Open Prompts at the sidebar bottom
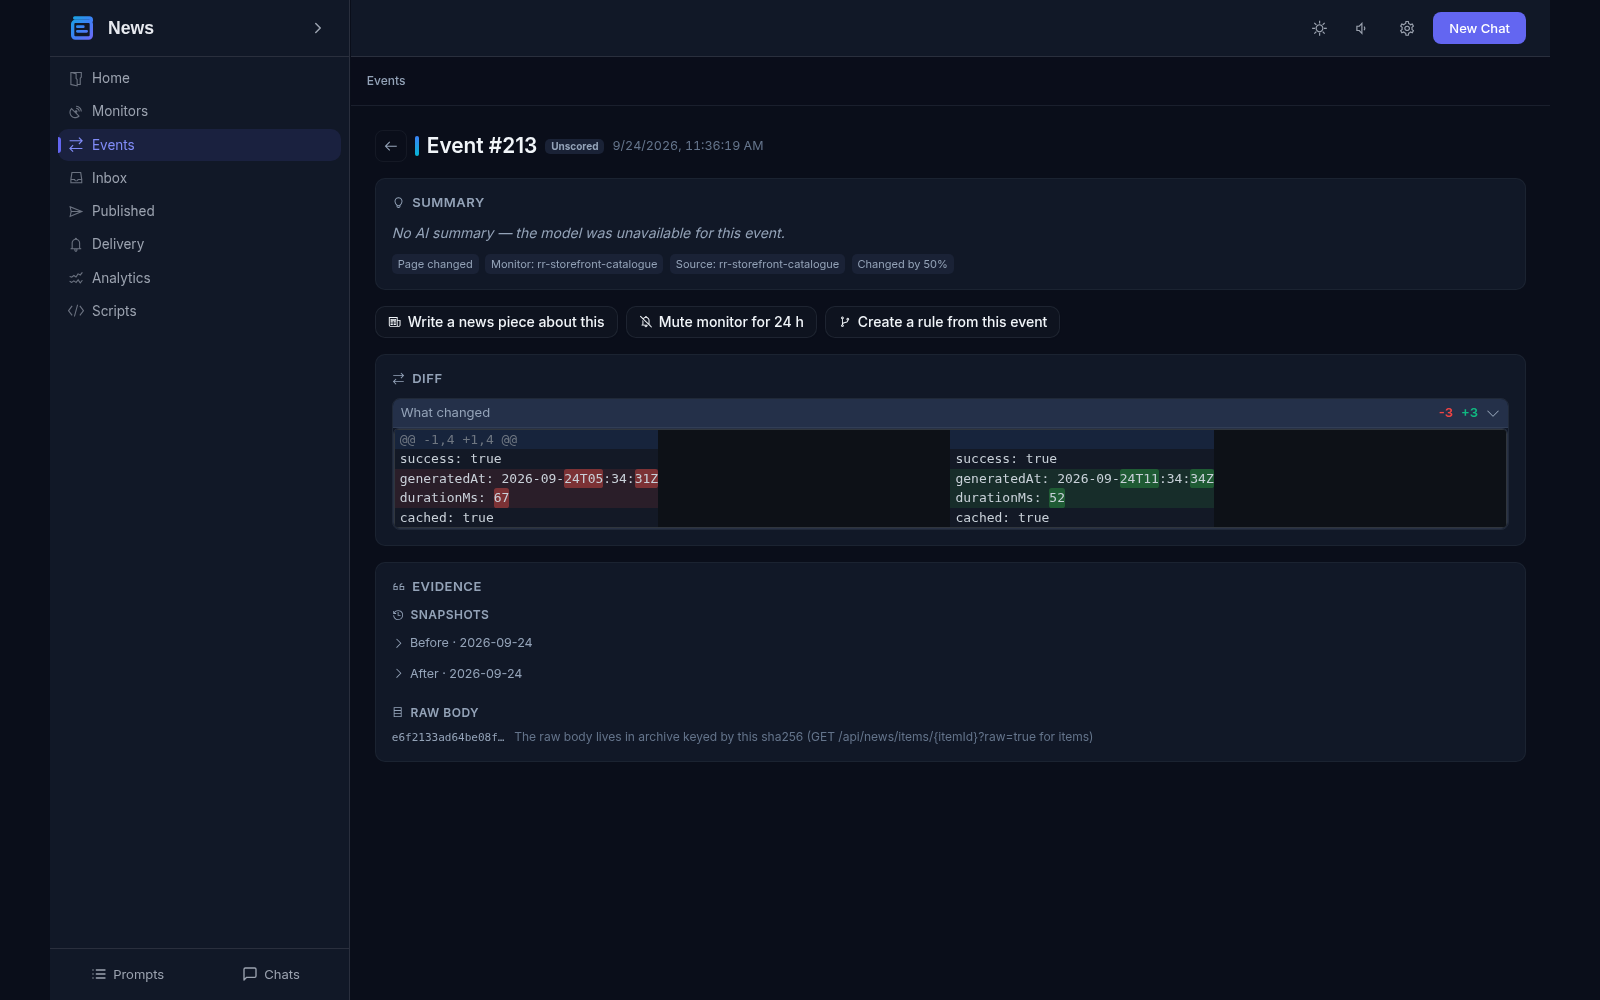The width and height of the screenshot is (1600, 1000). [127, 974]
